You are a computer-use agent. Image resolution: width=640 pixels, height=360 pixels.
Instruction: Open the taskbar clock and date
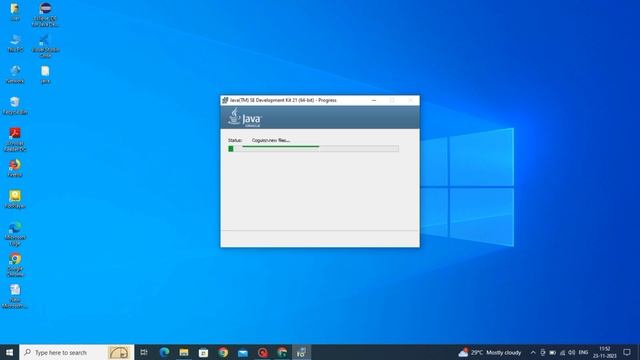[604, 352]
